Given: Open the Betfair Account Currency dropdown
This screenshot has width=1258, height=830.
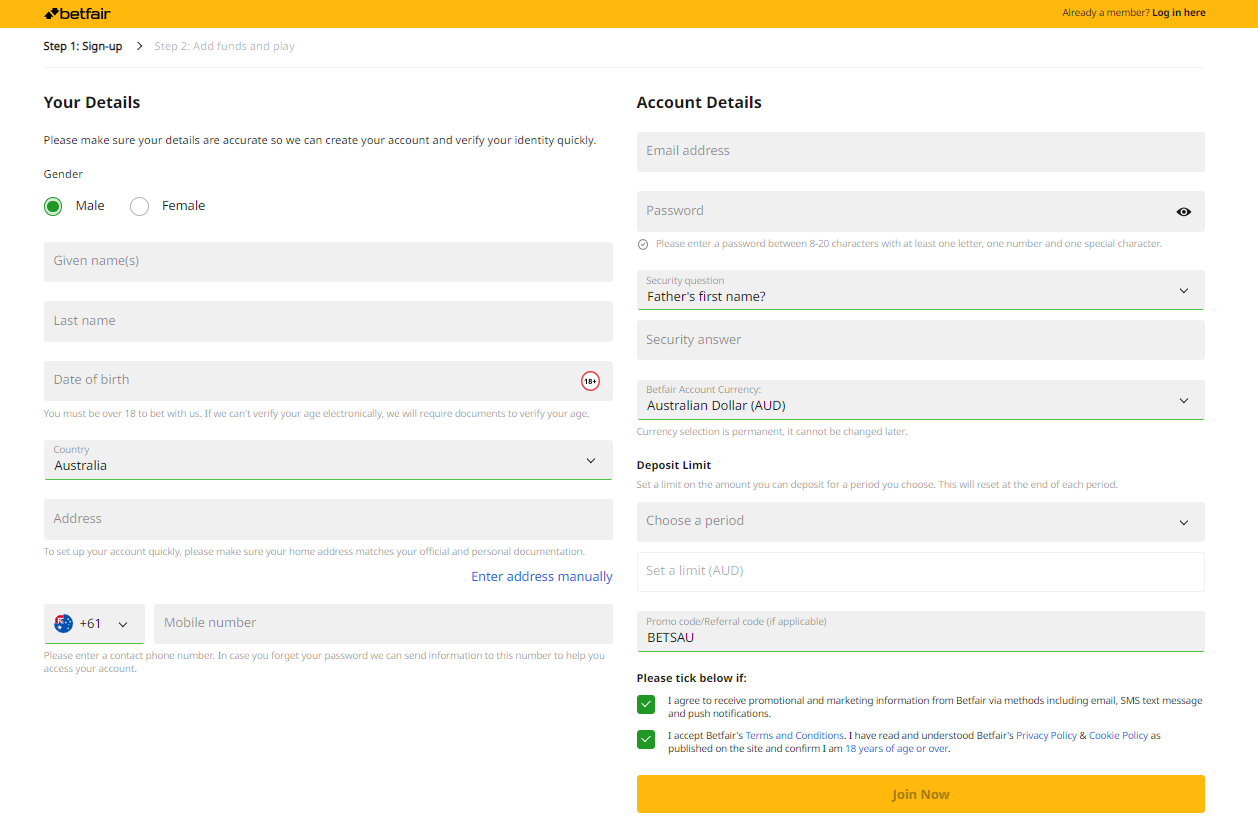Looking at the screenshot, I should (x=920, y=400).
